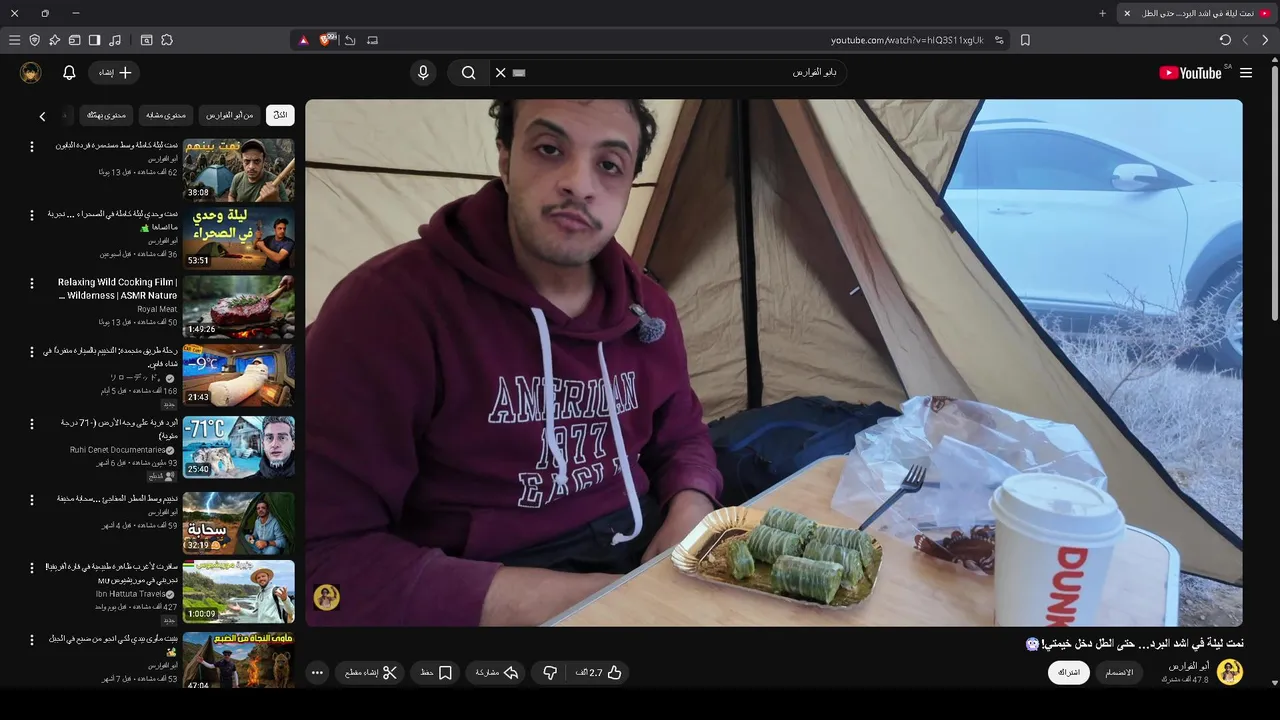Click the music note media icon
Screen dimensions: 1280x720
pyautogui.click(x=115, y=40)
